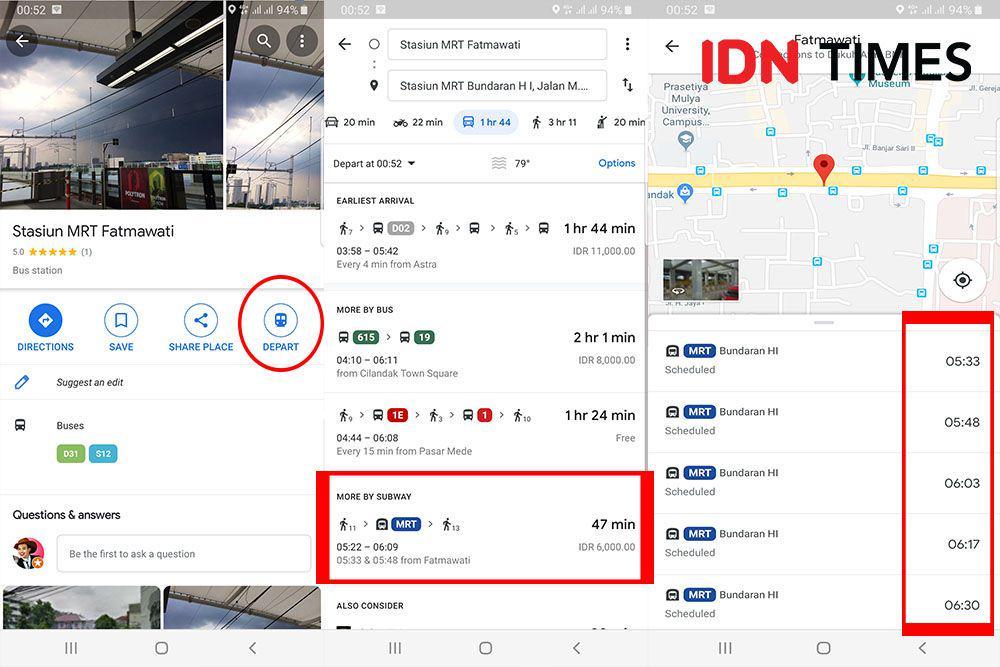This screenshot has height=667, width=1000.
Task: Tap Home button on route options screen
Action: pyautogui.click(x=485, y=648)
